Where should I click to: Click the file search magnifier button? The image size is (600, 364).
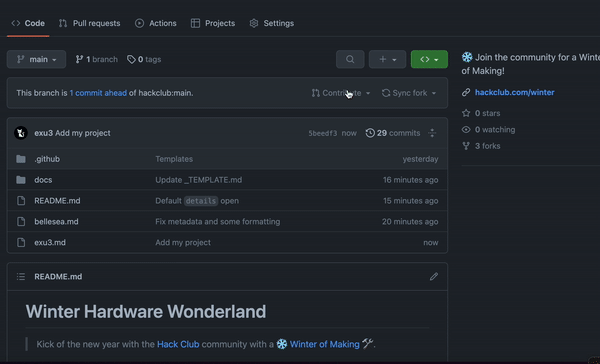[x=350, y=59]
